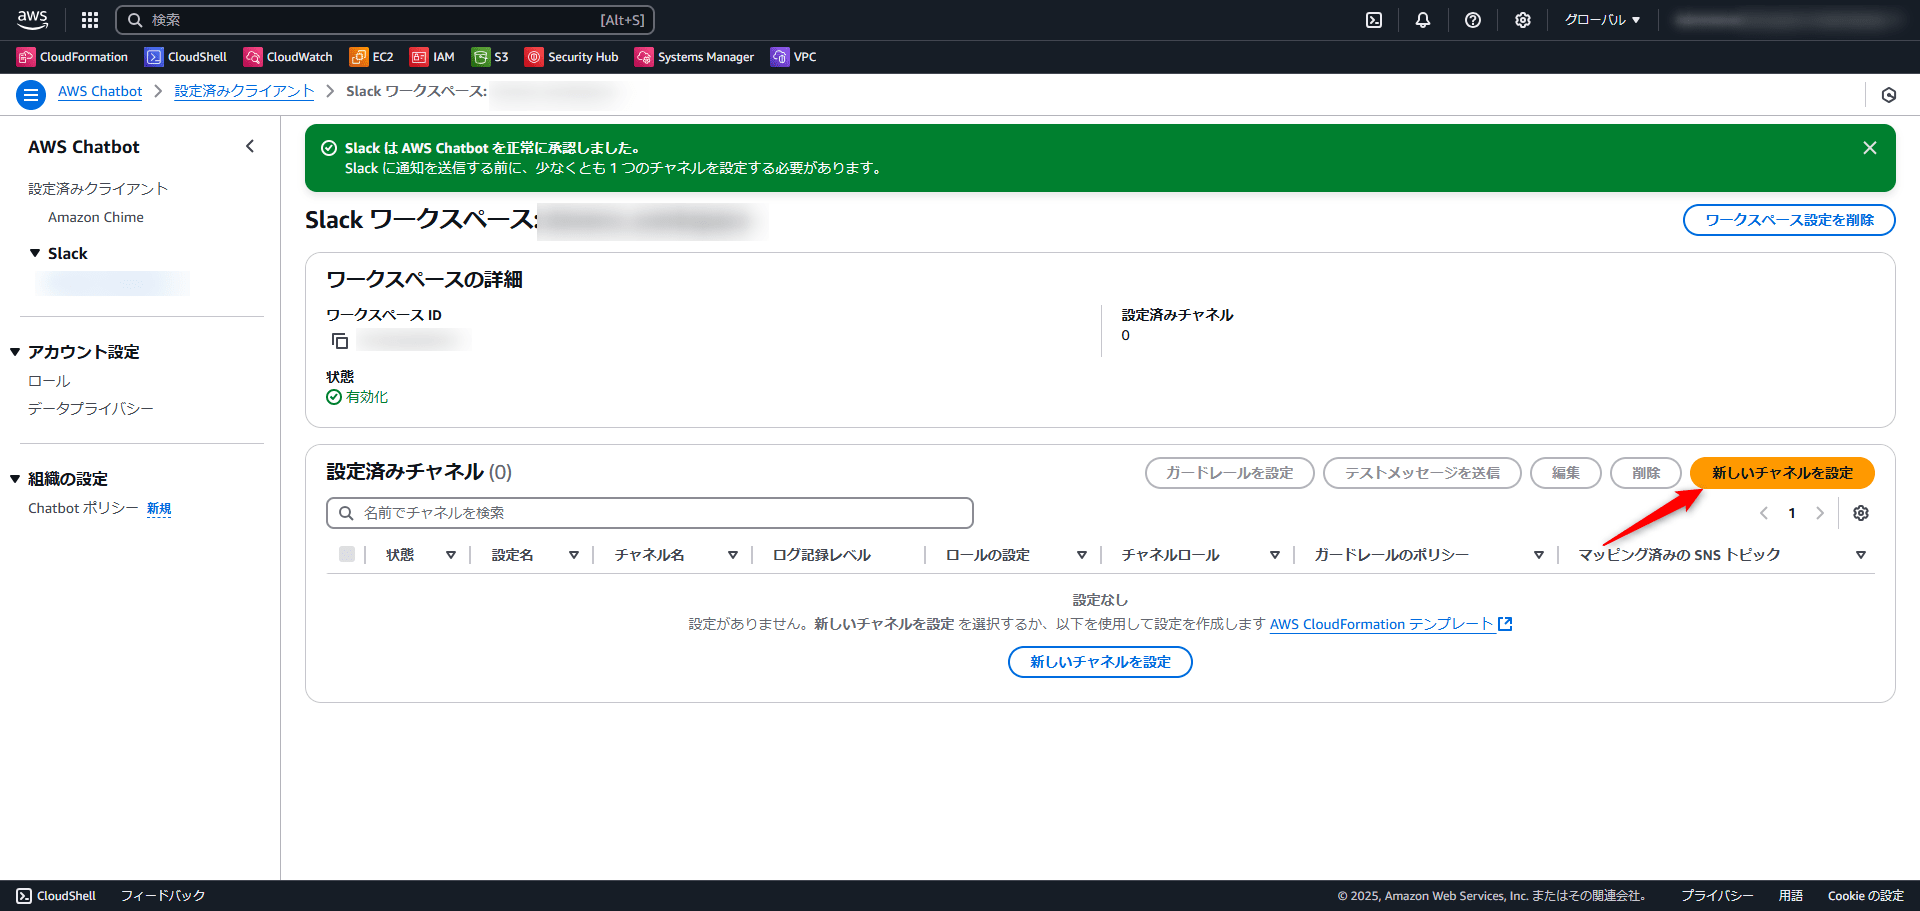Viewport: 1920px width, 911px height.
Task: Collapse the Slack tree section
Action: click(x=35, y=254)
